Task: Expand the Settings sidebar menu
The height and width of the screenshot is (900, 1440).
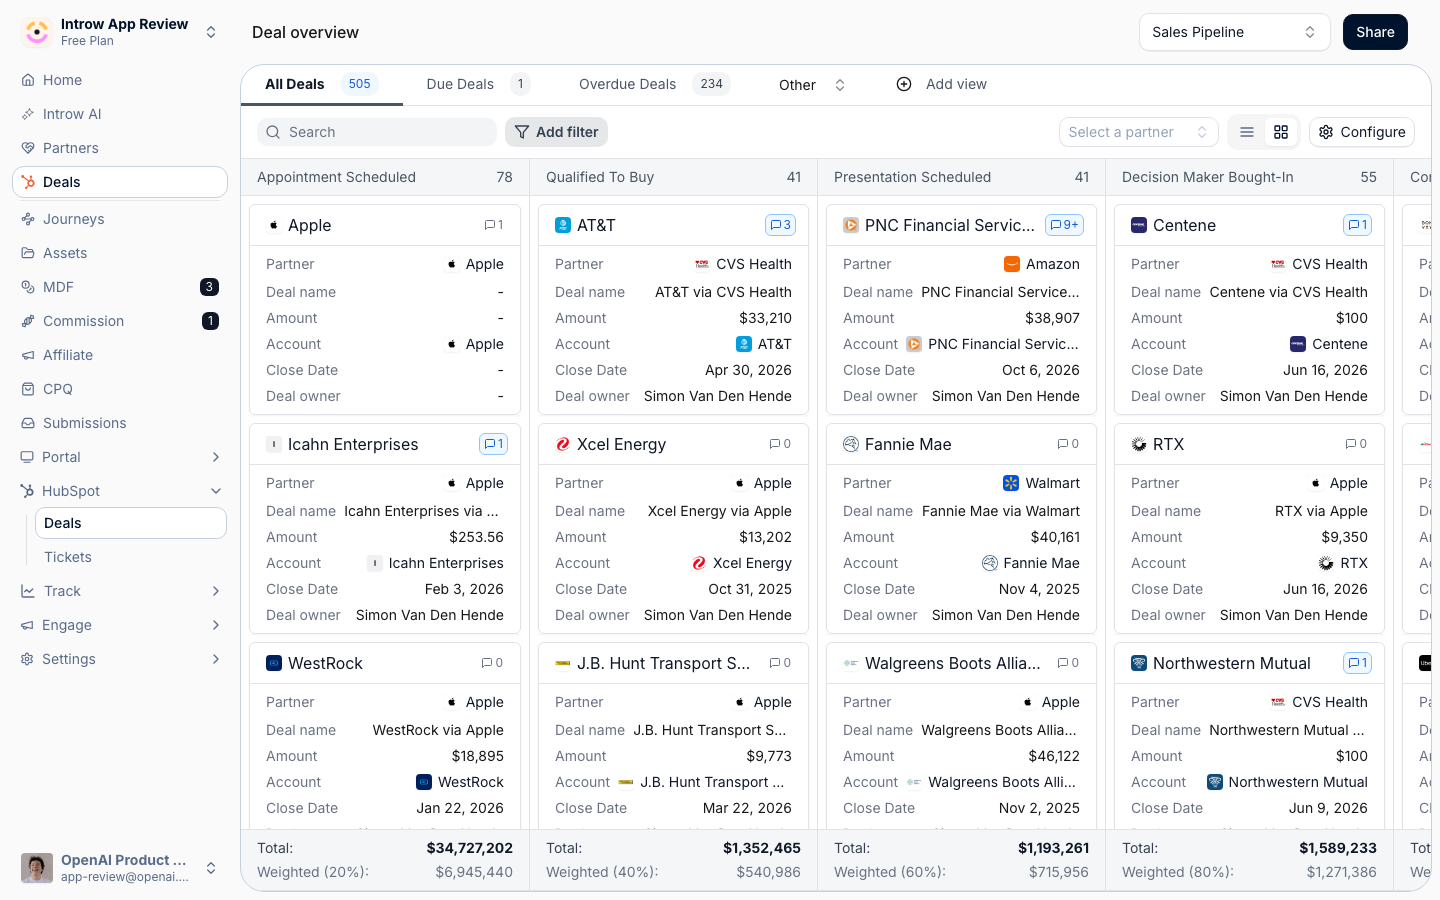Action: click(120, 659)
